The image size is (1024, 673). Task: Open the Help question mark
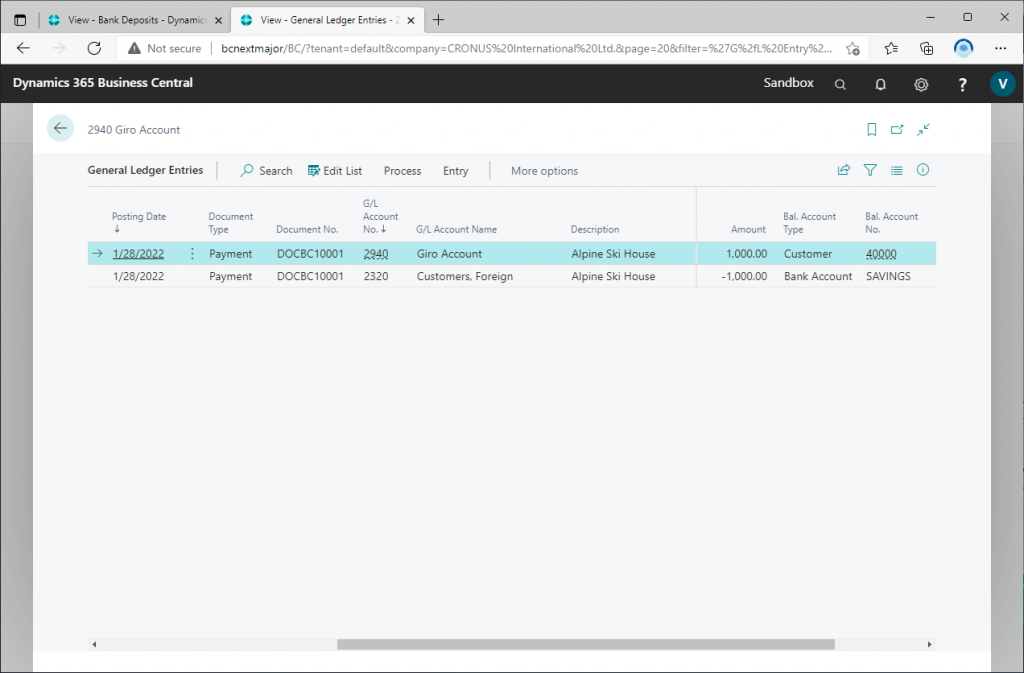pyautogui.click(x=962, y=84)
